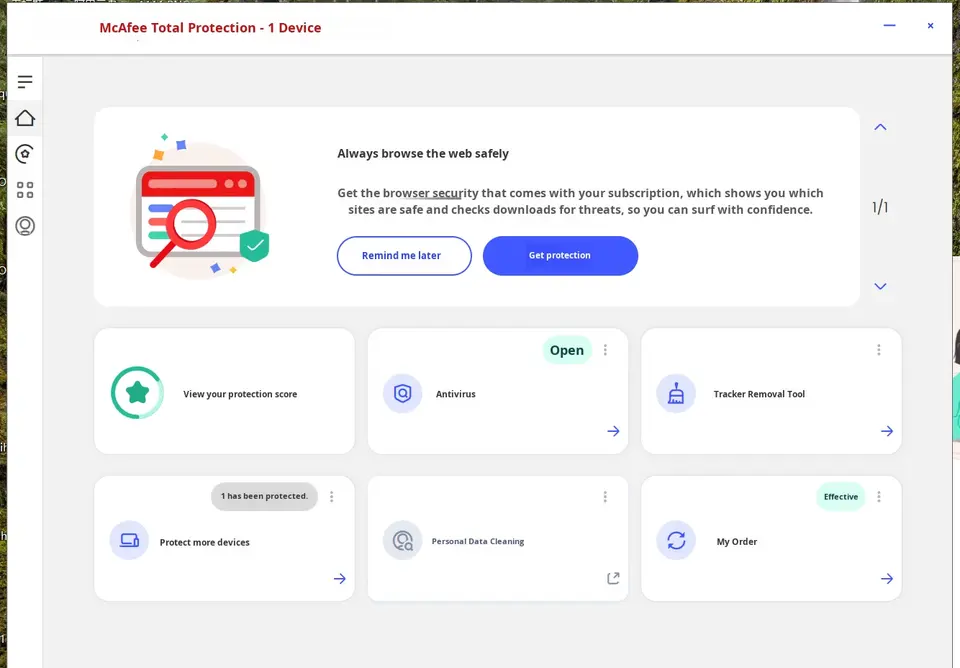Open the My Order three-dot menu

879,497
